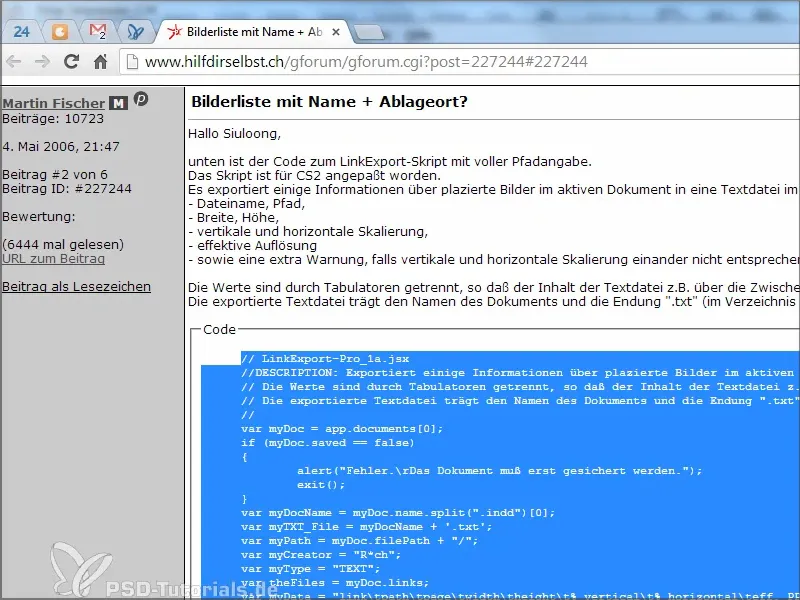Click the text Beiträge: 10723
The height and width of the screenshot is (600, 800).
[53, 118]
